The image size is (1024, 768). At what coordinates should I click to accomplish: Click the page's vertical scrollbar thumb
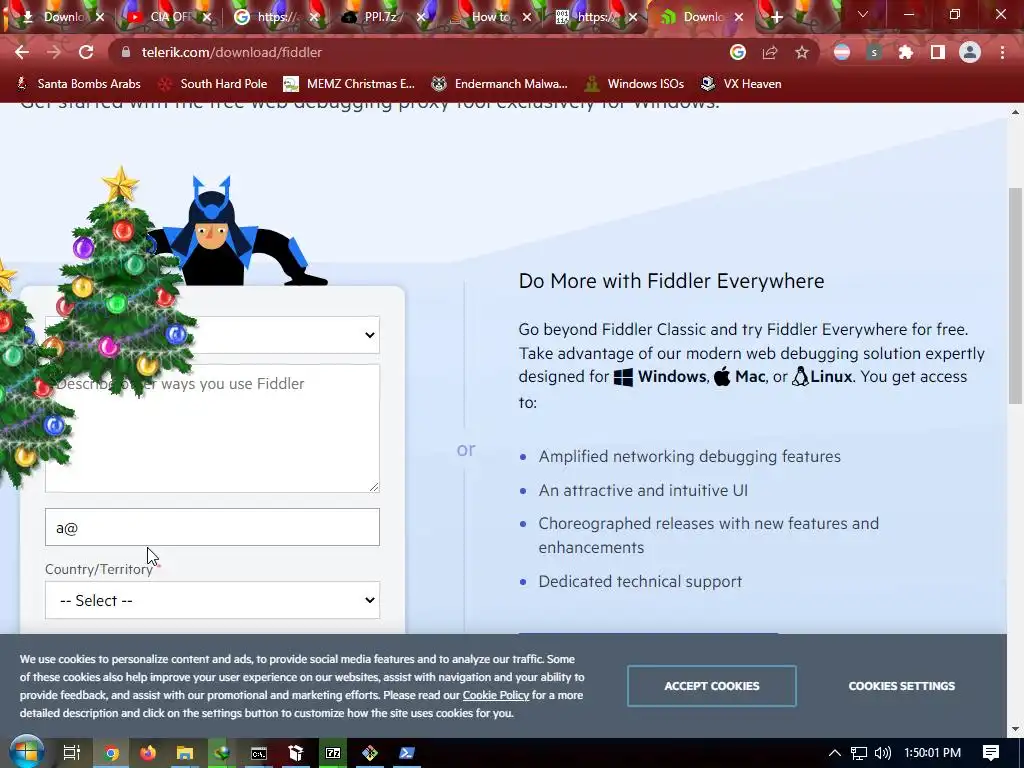(x=1016, y=295)
